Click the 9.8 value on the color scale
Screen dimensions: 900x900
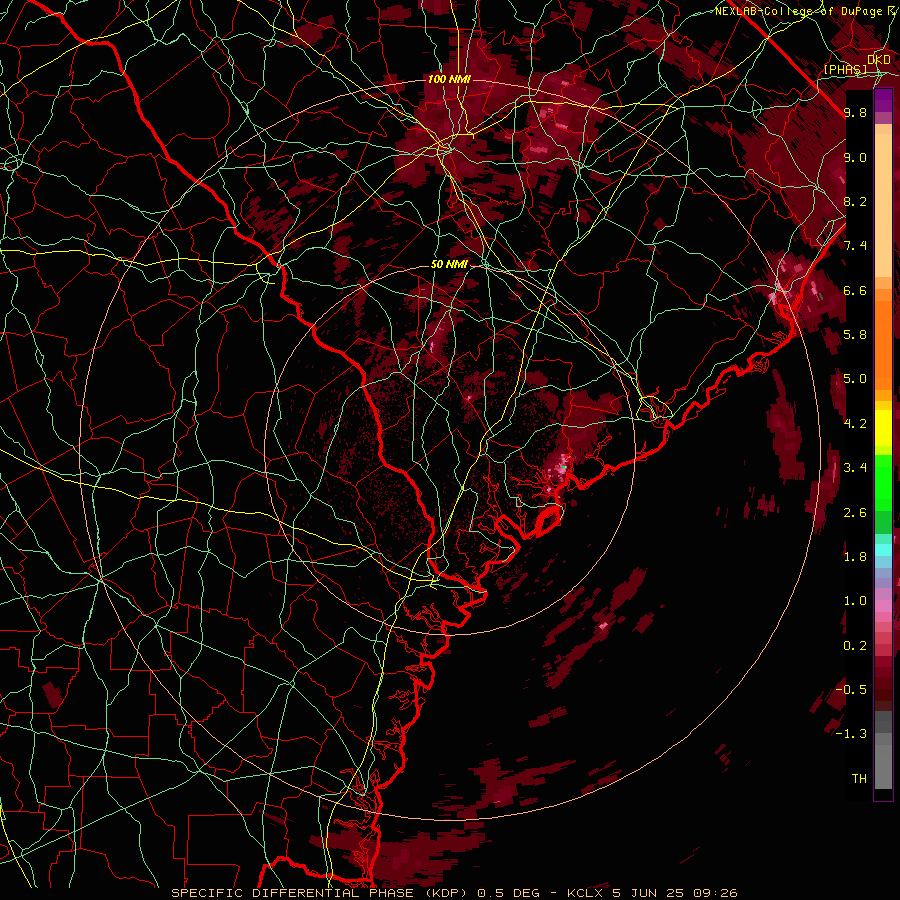(855, 112)
